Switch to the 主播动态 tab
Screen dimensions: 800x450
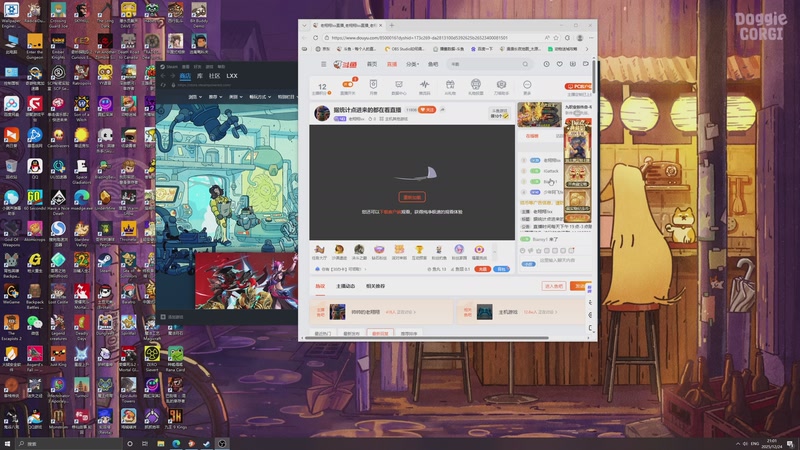click(x=345, y=286)
